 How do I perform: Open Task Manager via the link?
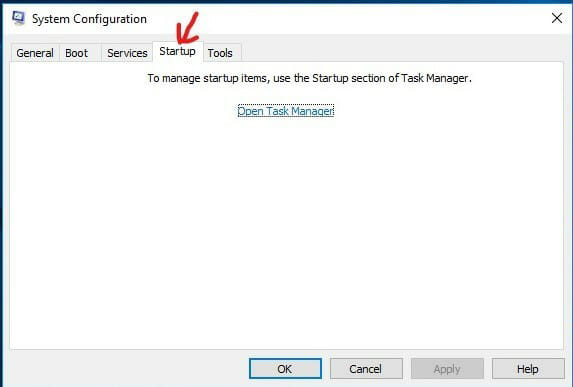(x=286, y=111)
